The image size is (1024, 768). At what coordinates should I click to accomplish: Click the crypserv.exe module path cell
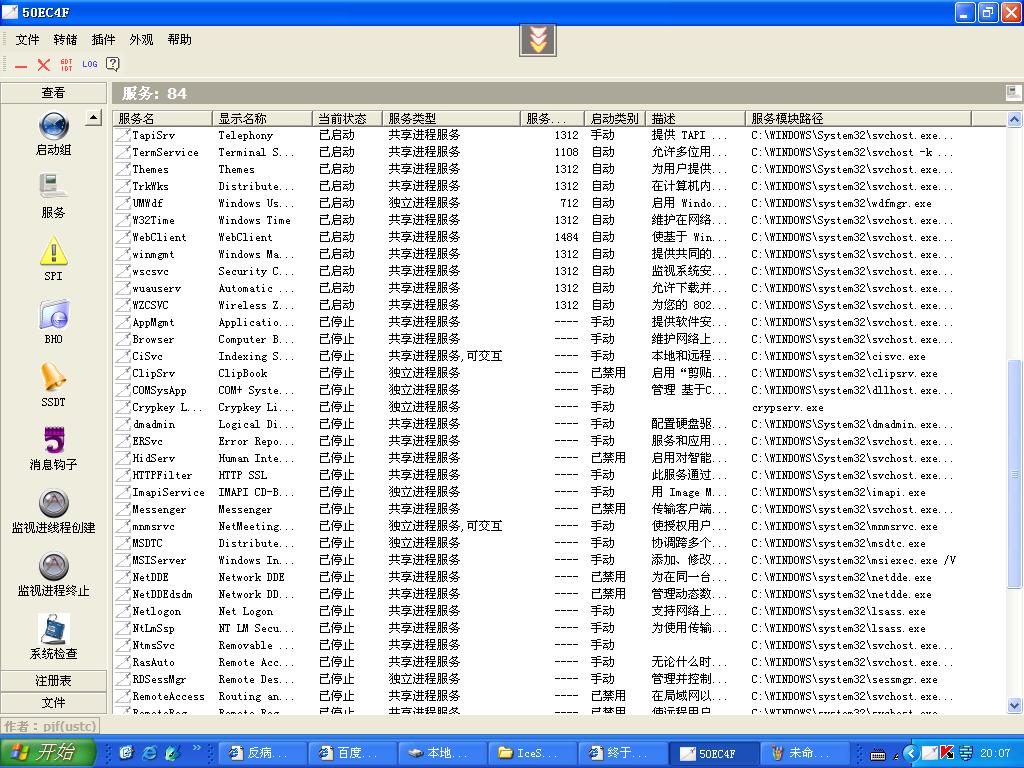click(788, 408)
